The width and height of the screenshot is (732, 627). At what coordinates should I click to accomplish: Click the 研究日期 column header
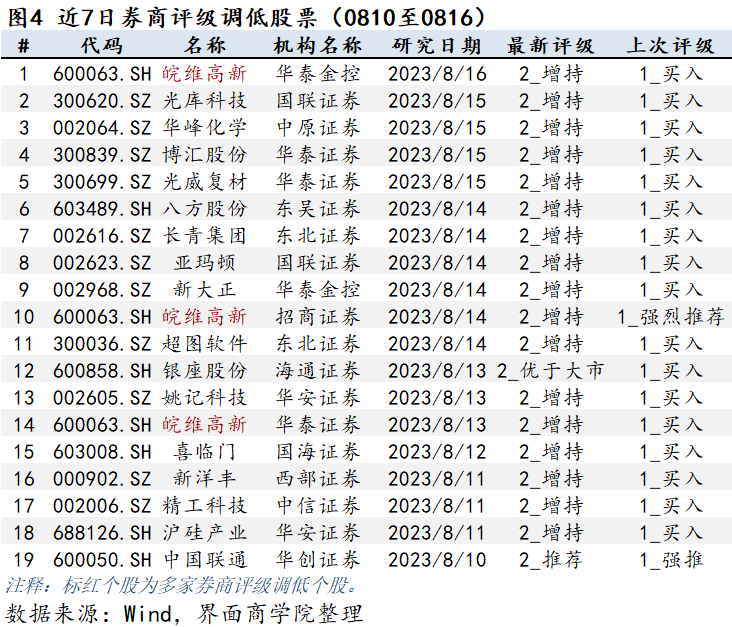click(x=437, y=46)
